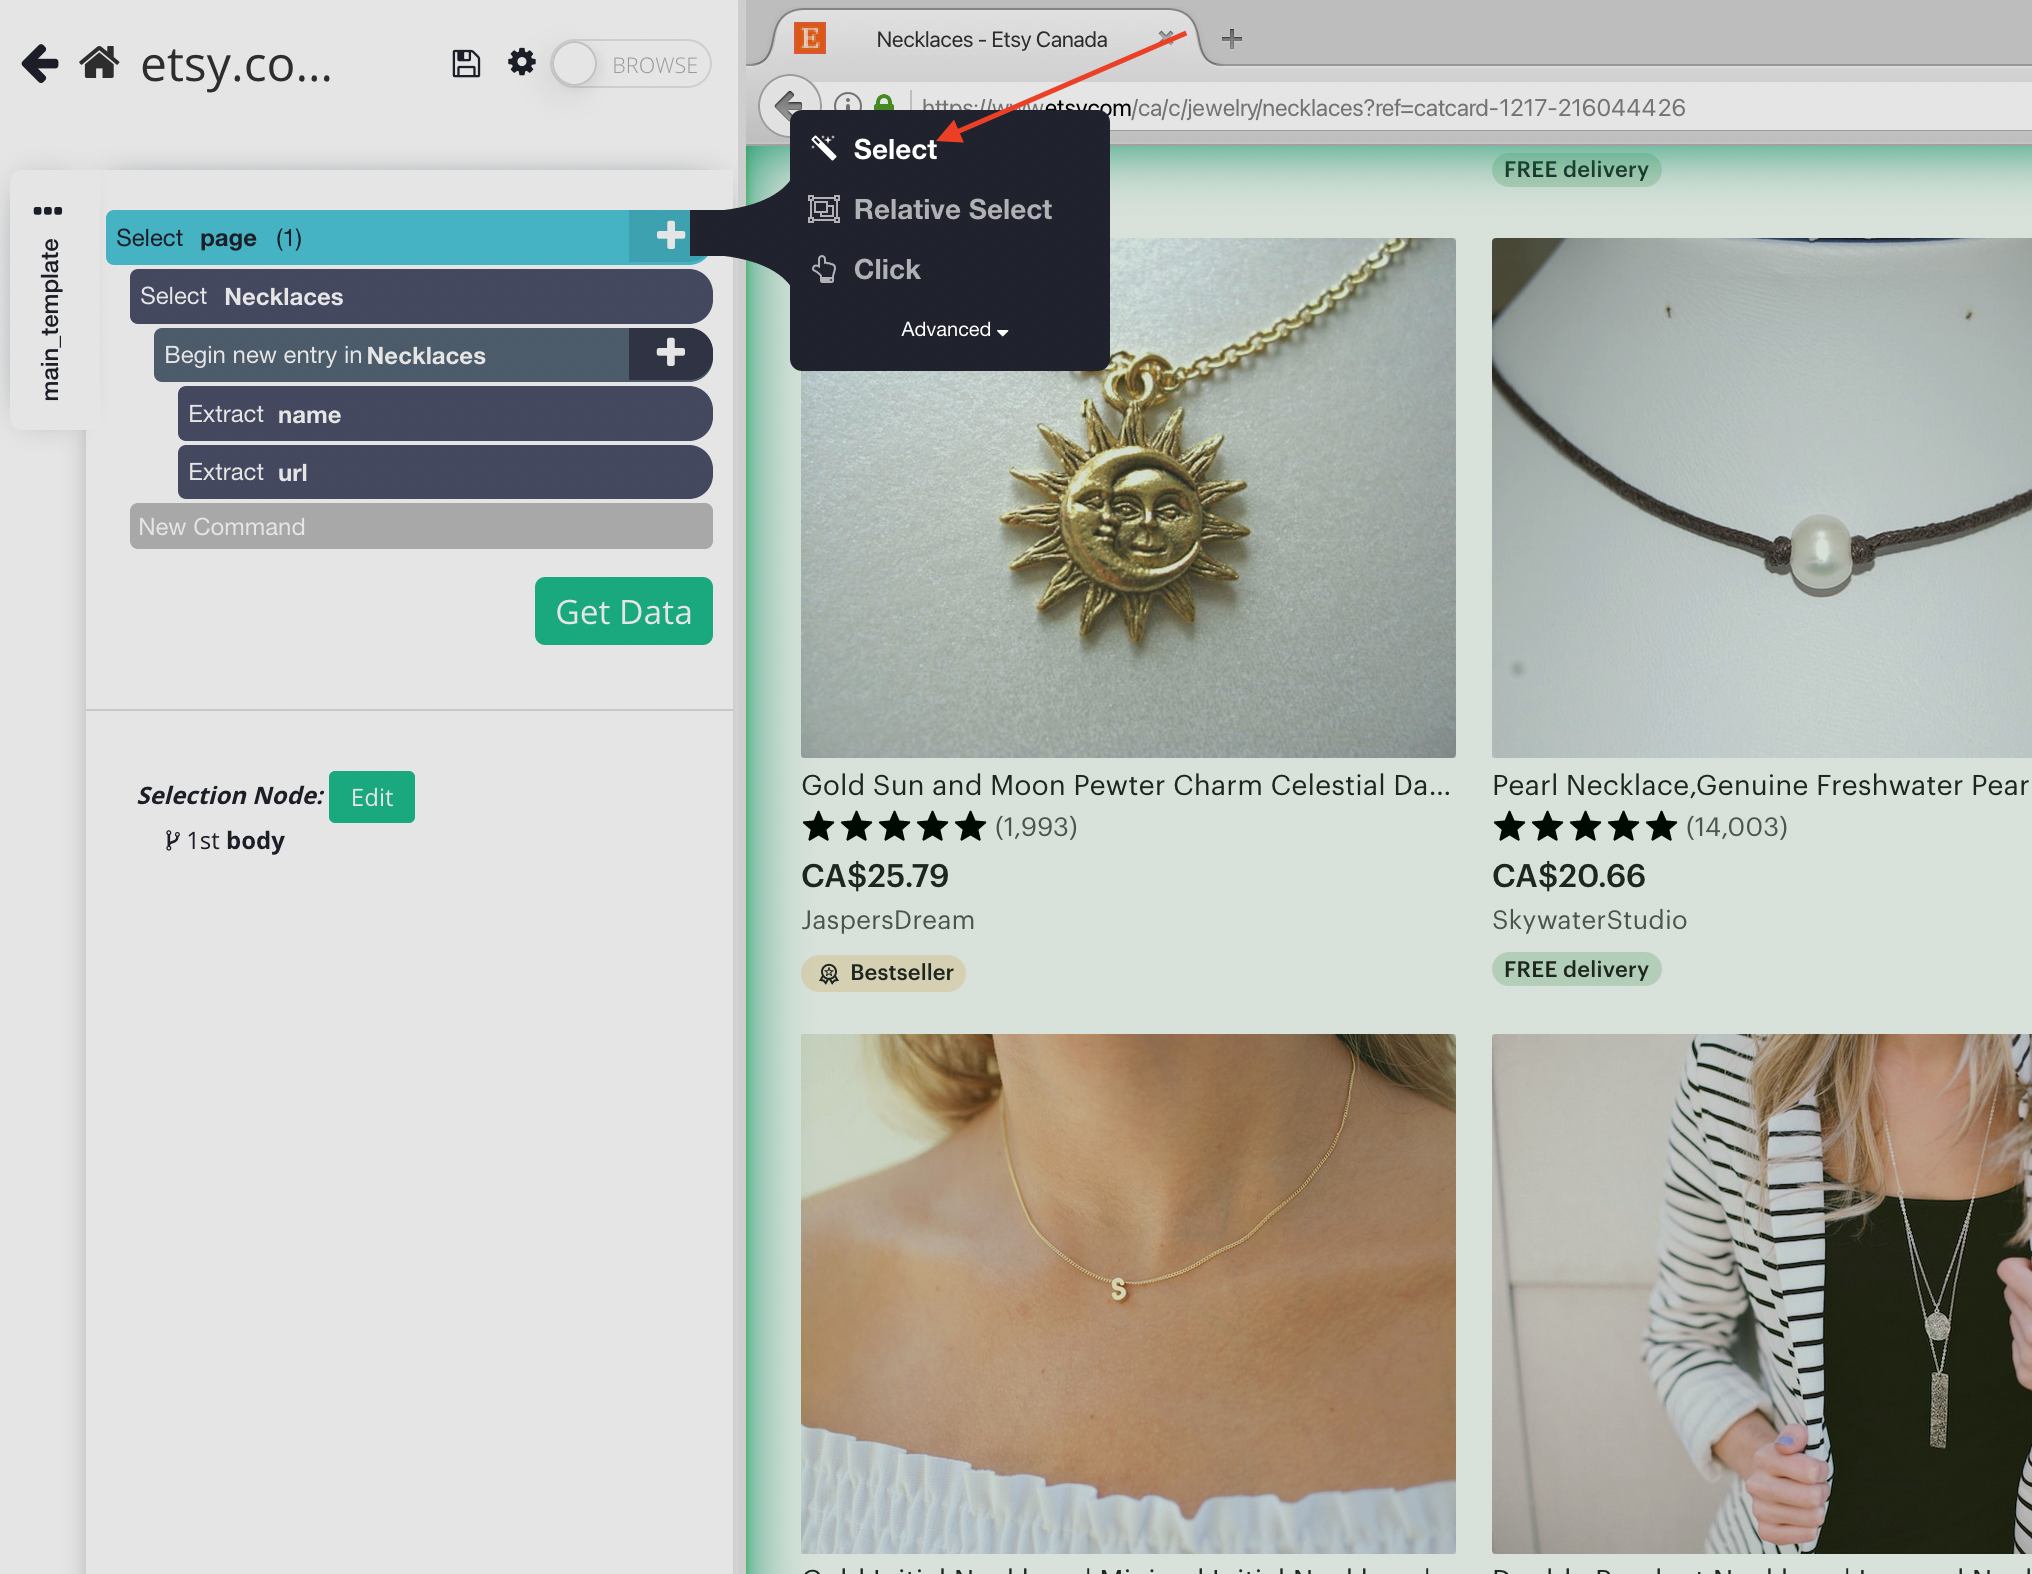Open project settings gear icon
Viewport: 2032px width, 1574px height.
point(521,62)
